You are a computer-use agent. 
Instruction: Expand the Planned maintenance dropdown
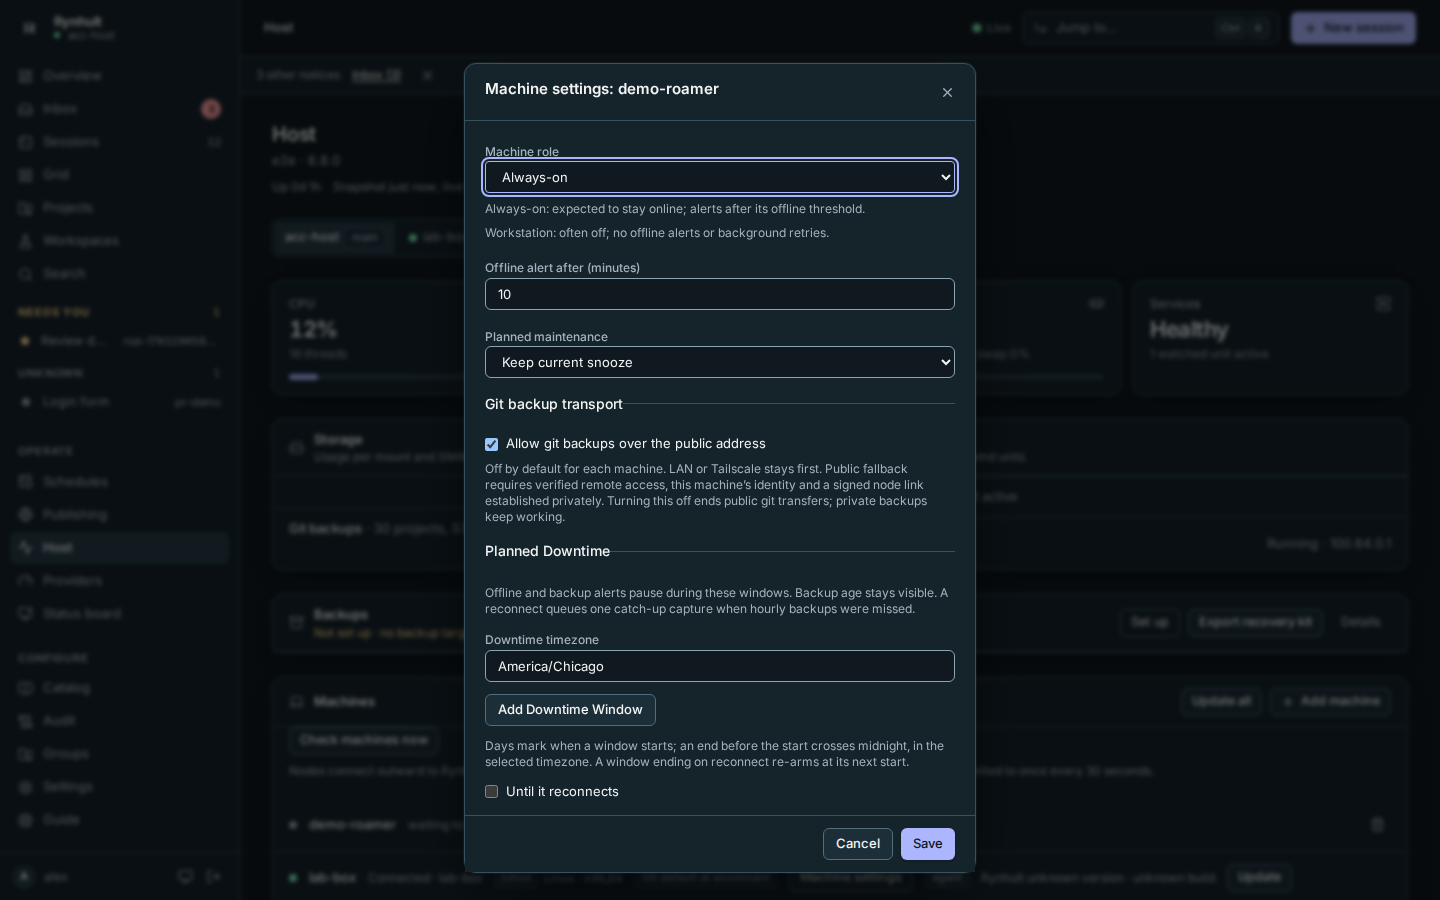pyautogui.click(x=720, y=362)
